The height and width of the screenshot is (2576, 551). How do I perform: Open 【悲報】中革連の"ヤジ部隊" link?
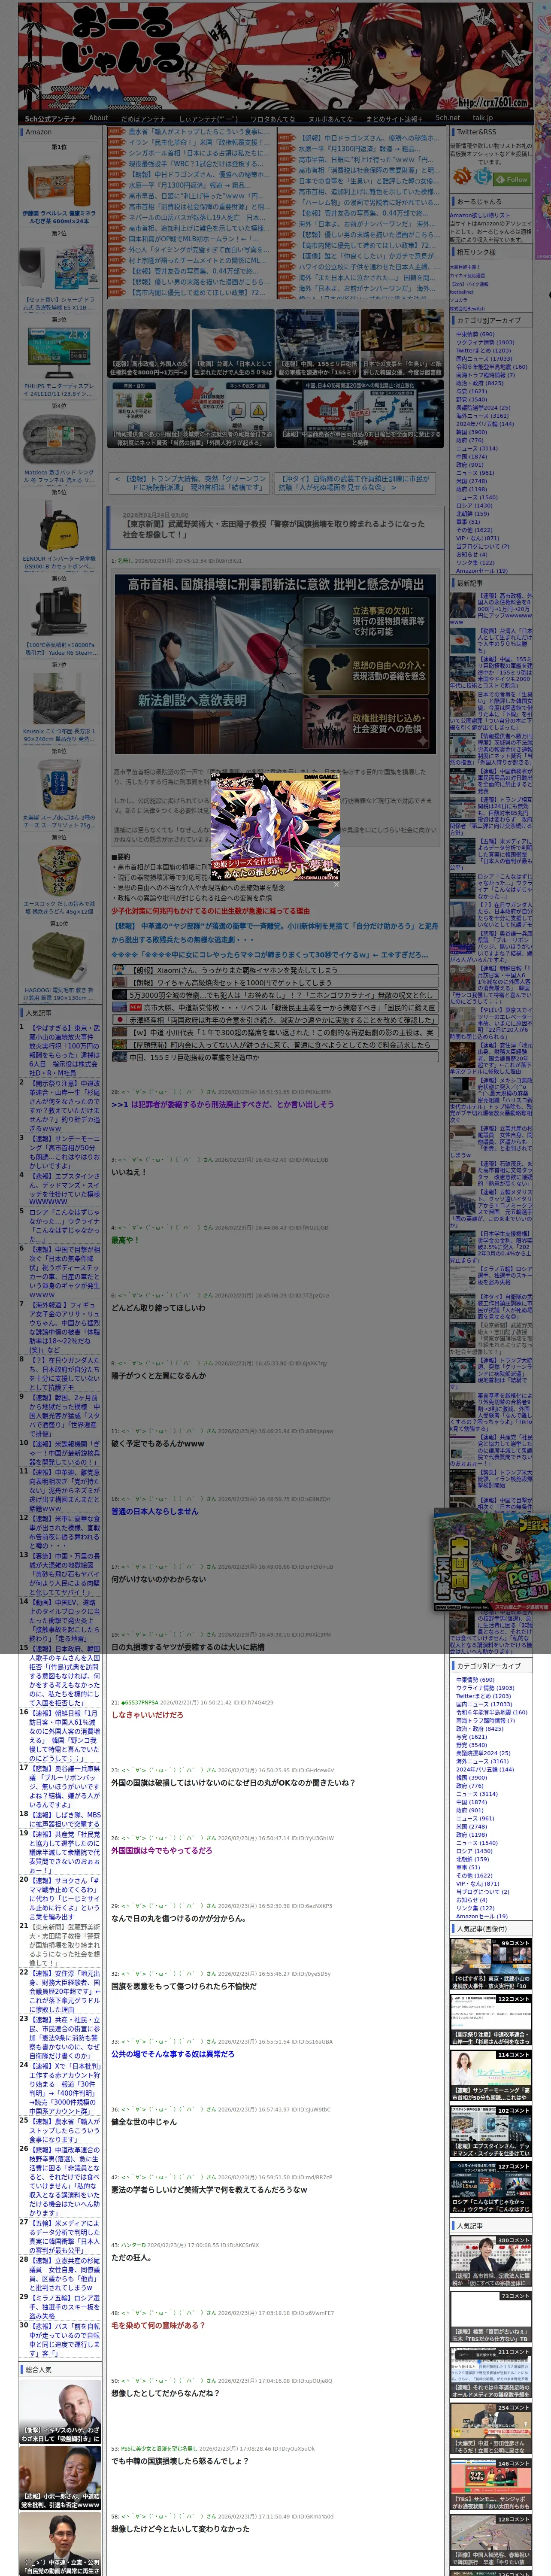(274, 932)
